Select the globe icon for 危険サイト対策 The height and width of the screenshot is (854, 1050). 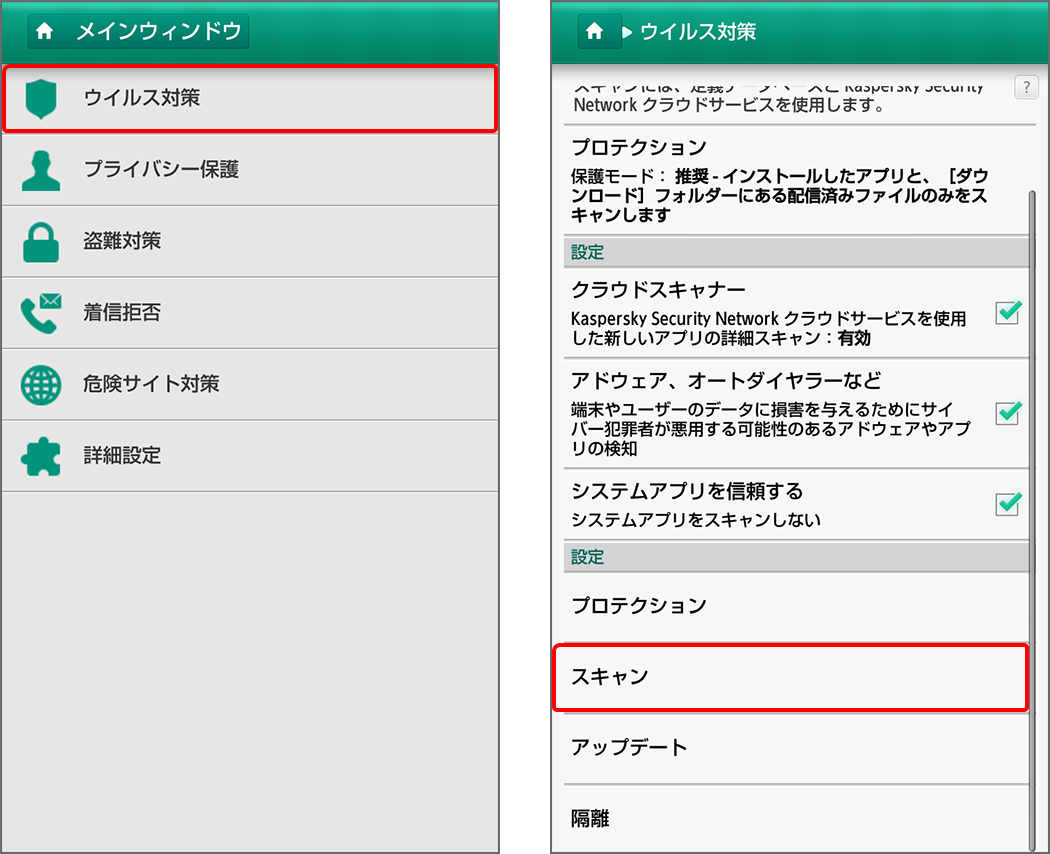(43, 384)
